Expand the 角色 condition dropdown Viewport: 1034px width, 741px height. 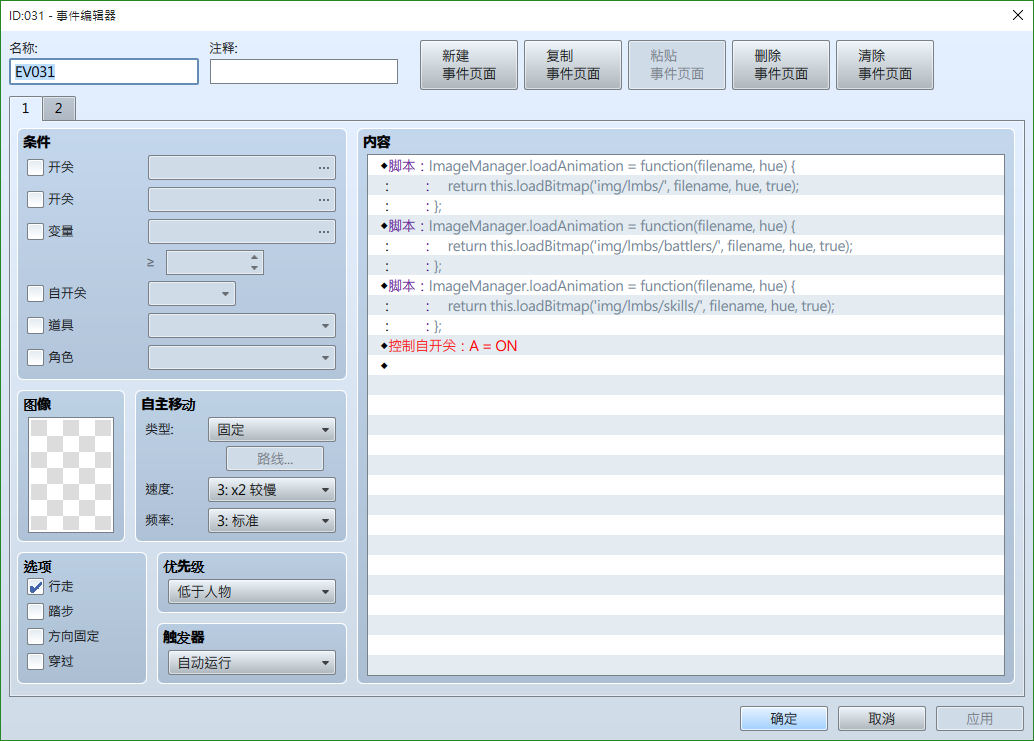pos(242,357)
